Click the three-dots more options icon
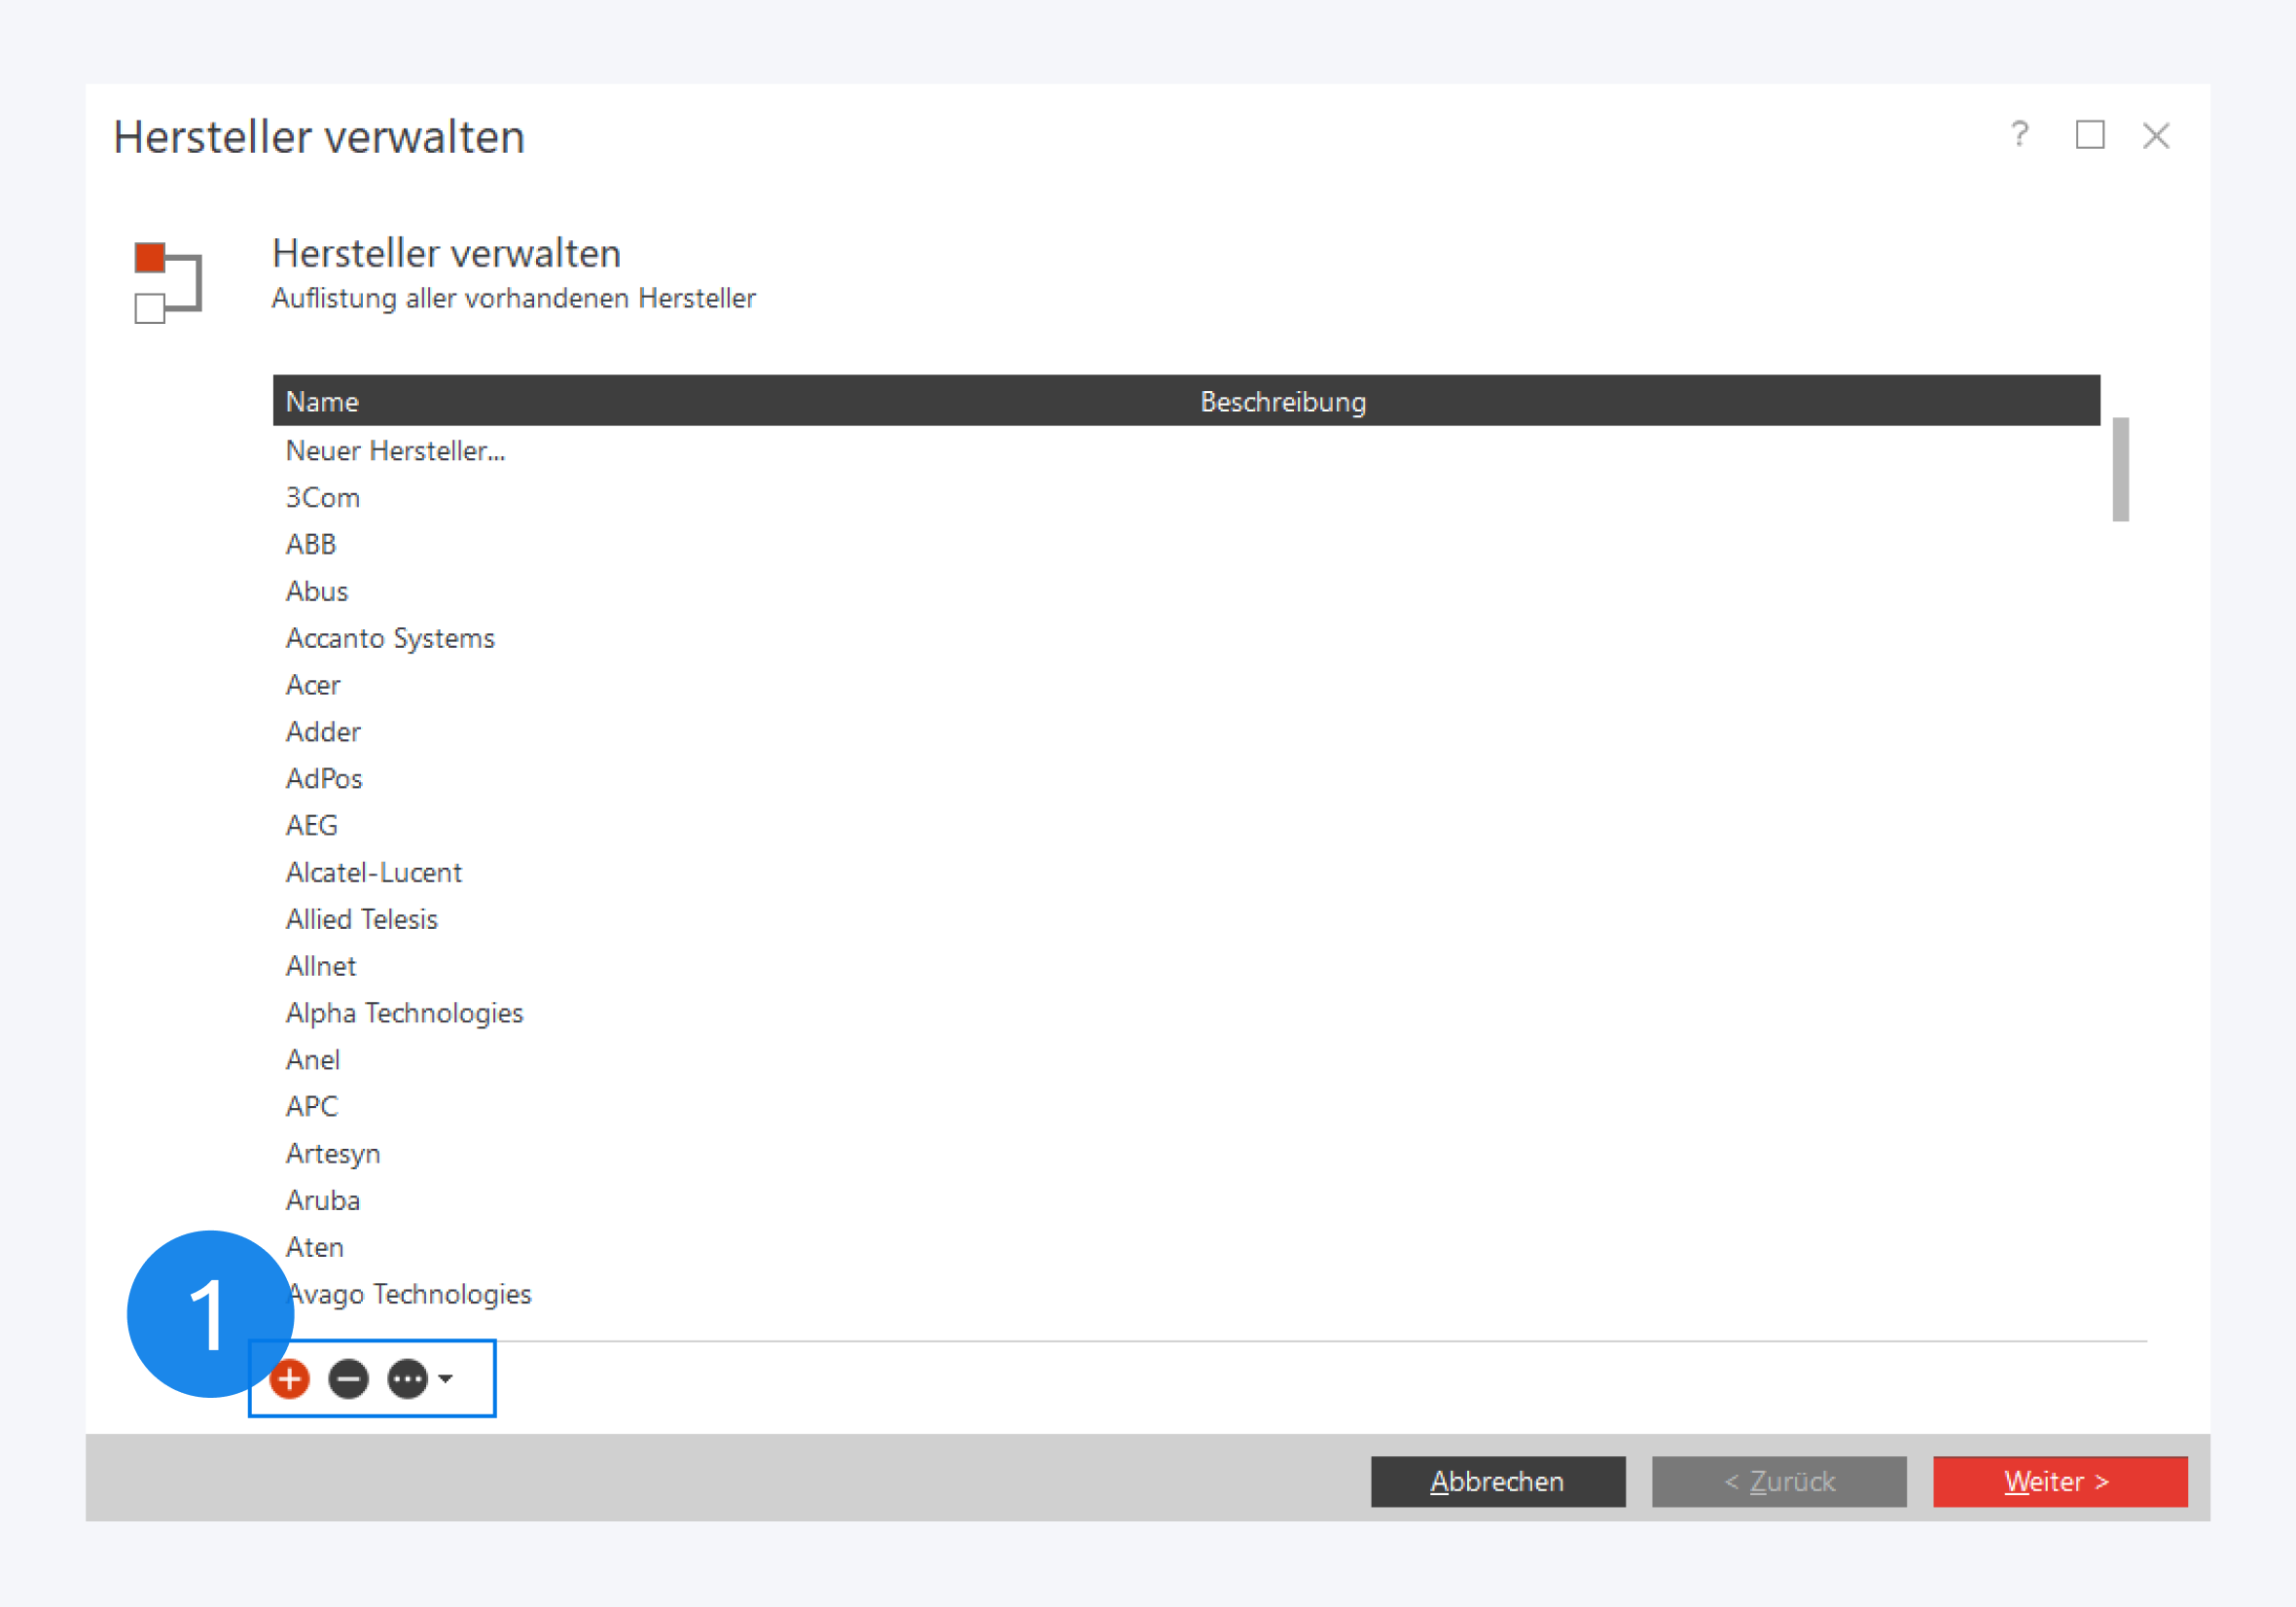Viewport: 2296px width, 1607px height. [407, 1379]
